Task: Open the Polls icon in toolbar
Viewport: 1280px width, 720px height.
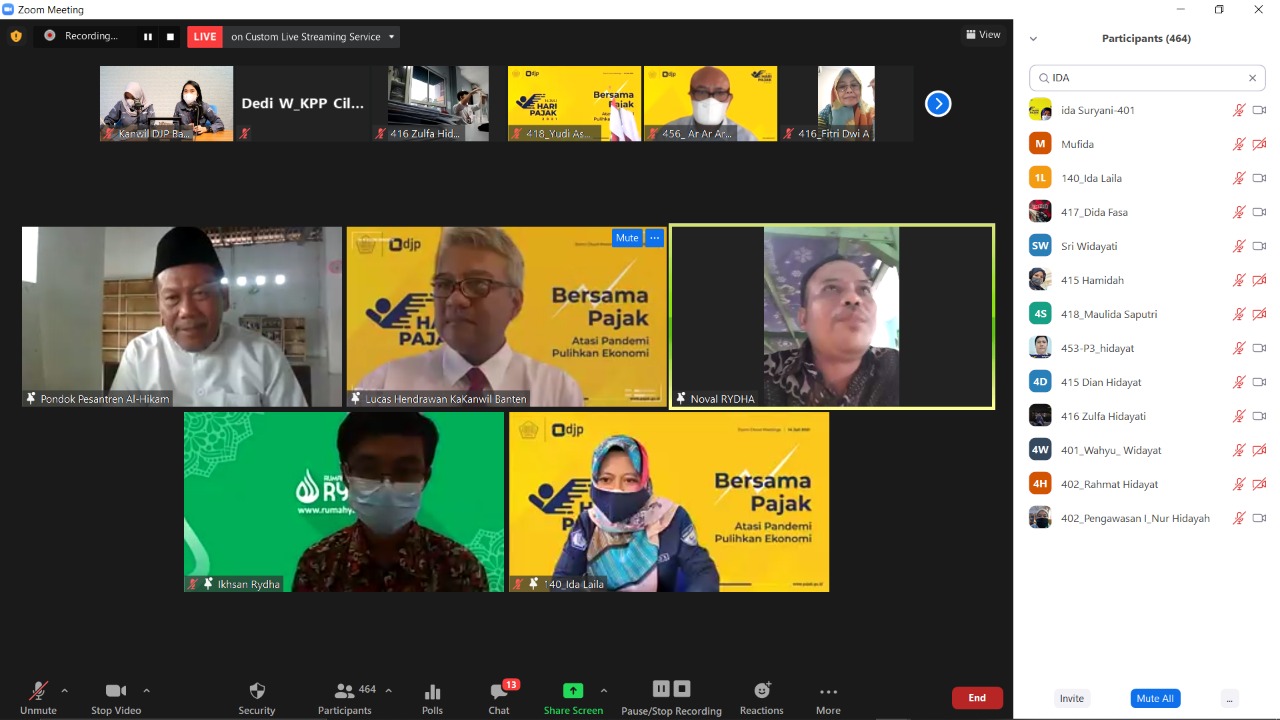Action: pos(432,691)
